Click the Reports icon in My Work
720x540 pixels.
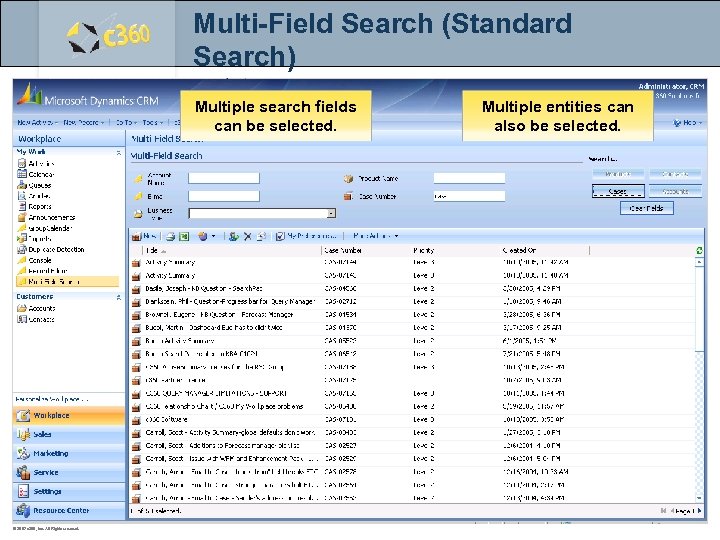[x=22, y=207]
